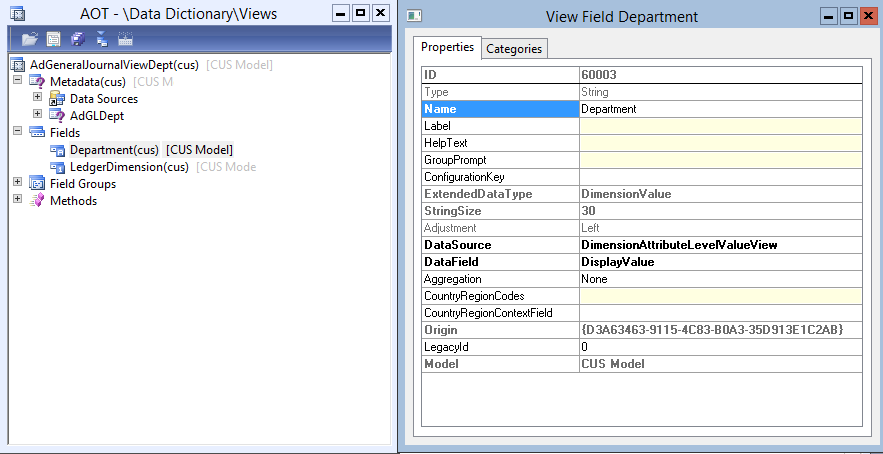This screenshot has width=883, height=454.
Task: Select the AdGLDept tree item
Action: click(97, 116)
